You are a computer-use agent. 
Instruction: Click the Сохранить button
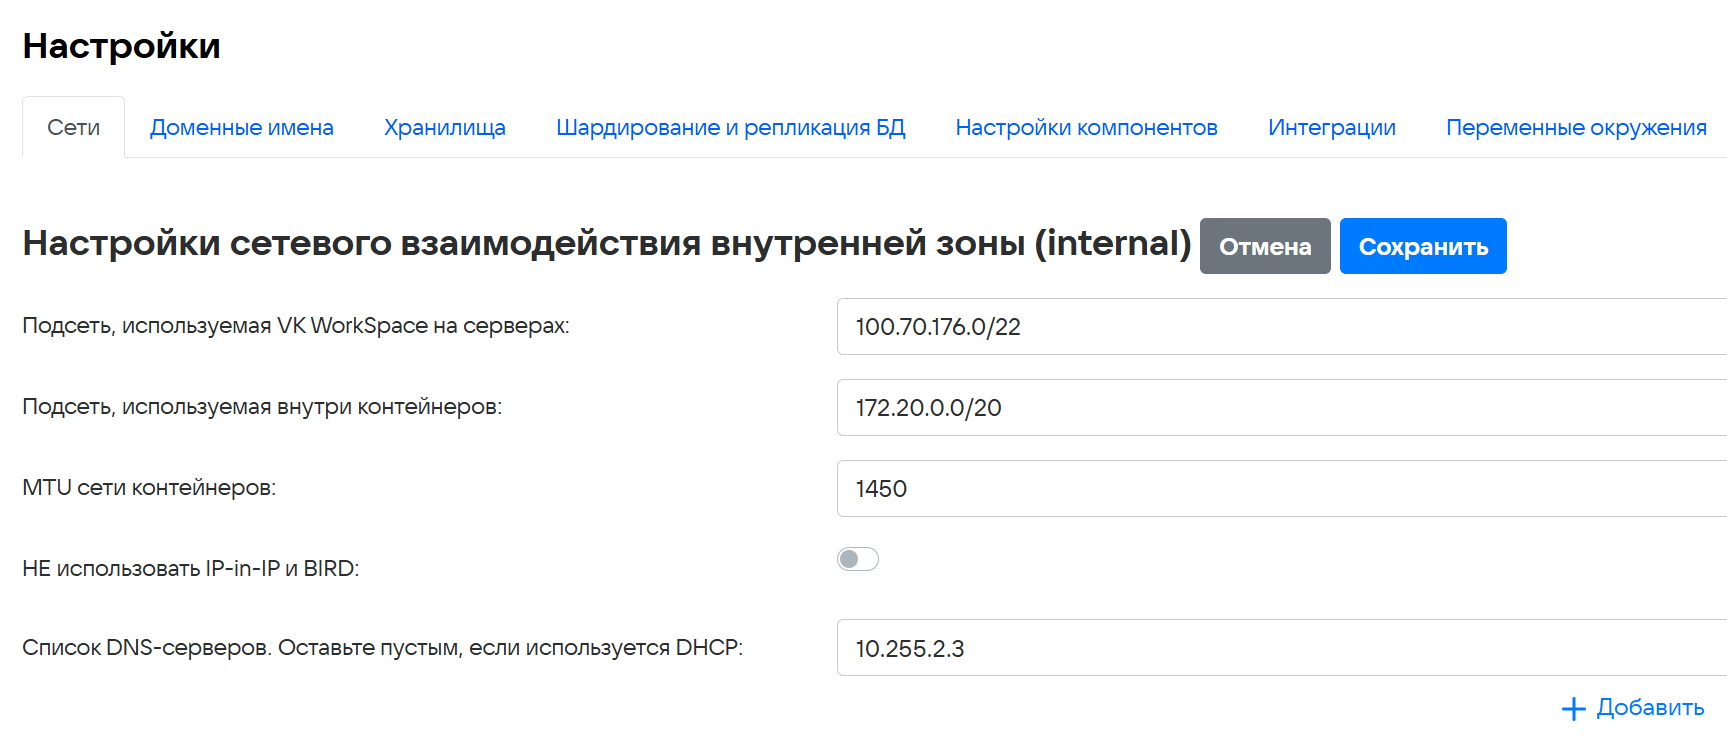coord(1422,247)
